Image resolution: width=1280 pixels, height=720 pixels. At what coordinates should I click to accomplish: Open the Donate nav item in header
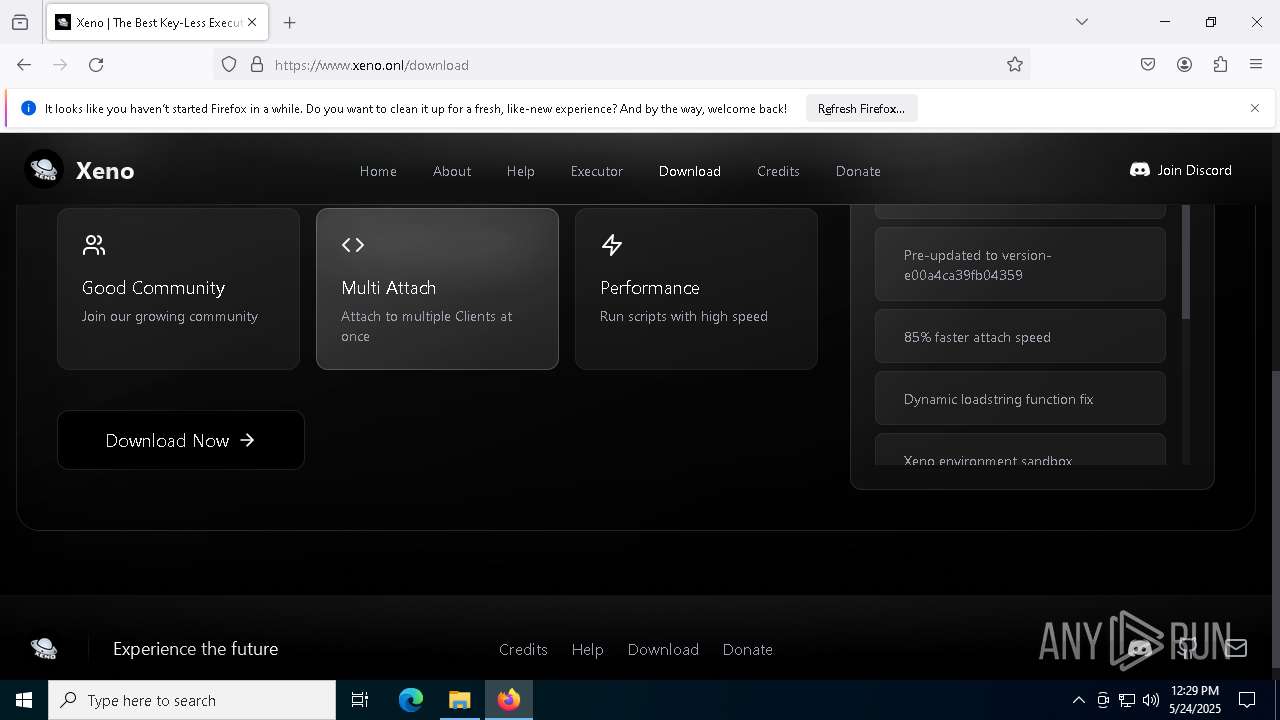click(858, 171)
